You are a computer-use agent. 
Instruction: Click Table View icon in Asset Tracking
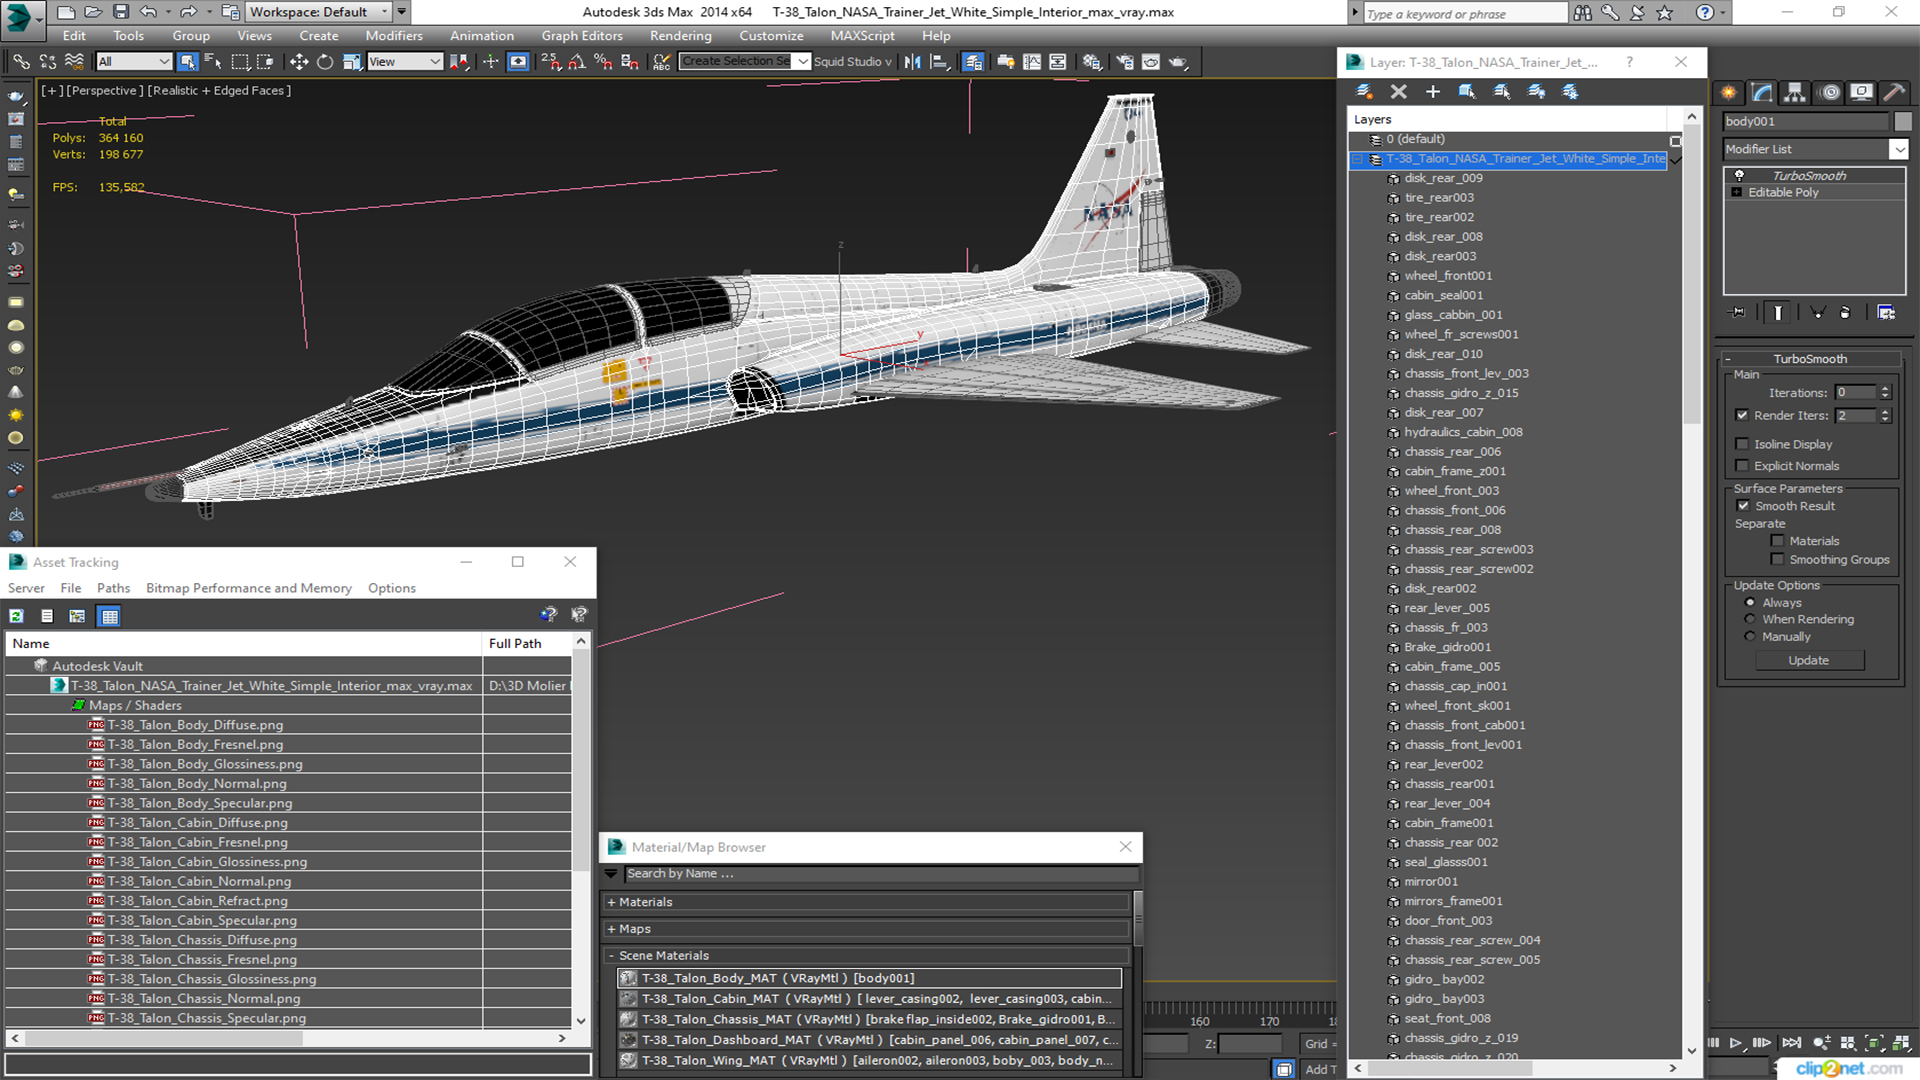point(110,616)
